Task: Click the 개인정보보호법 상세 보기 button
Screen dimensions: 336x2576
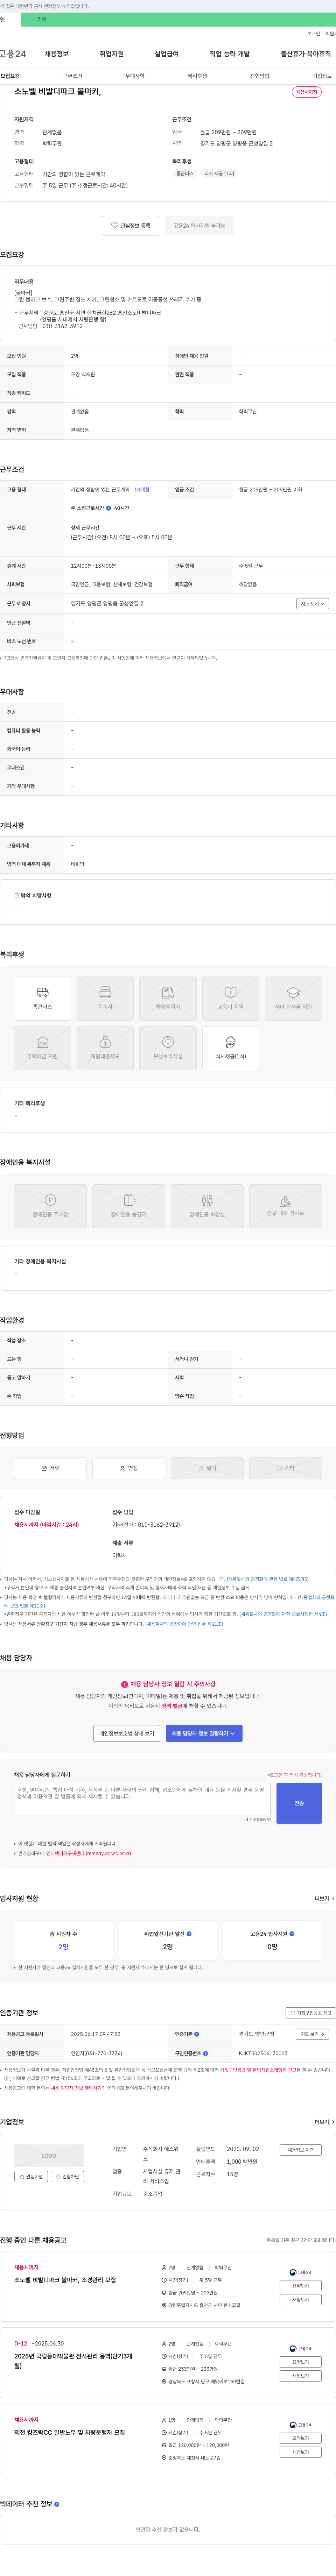Action: tap(127, 1733)
